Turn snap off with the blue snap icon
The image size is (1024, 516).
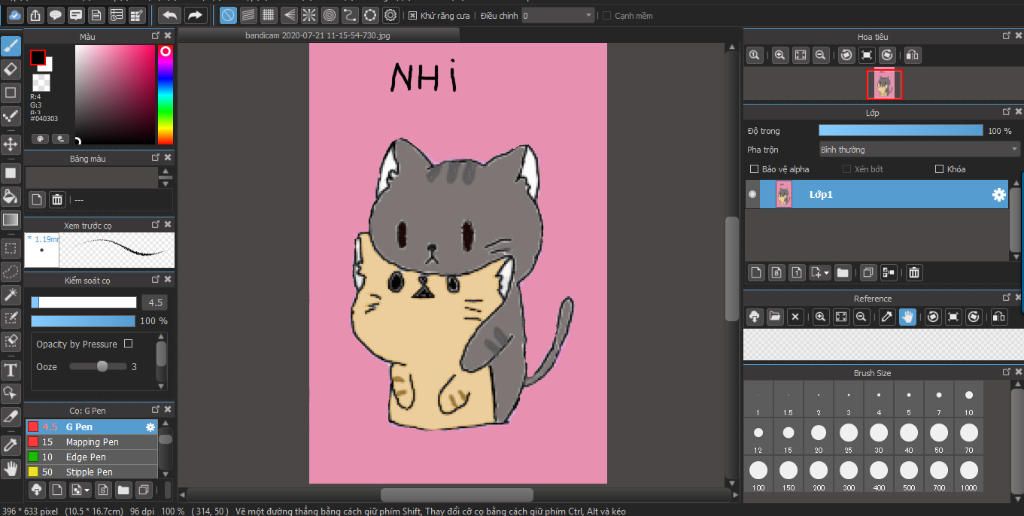coord(228,14)
